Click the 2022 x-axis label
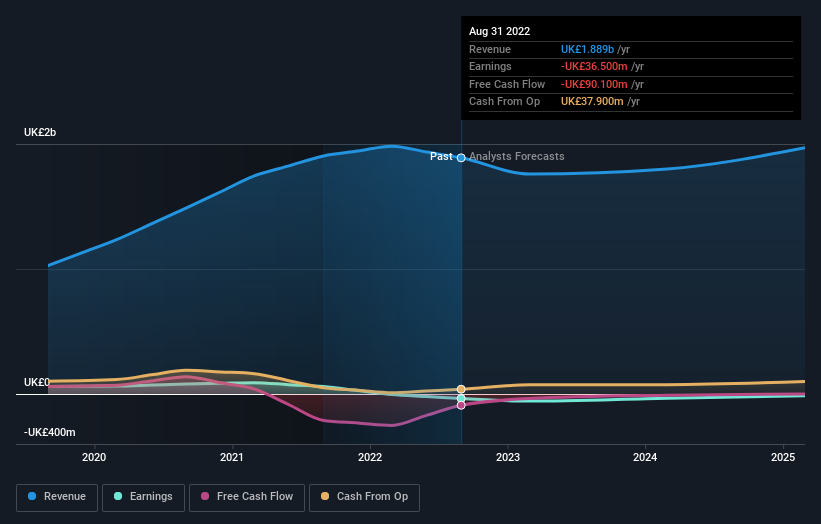This screenshot has width=821, height=524. coord(370,457)
